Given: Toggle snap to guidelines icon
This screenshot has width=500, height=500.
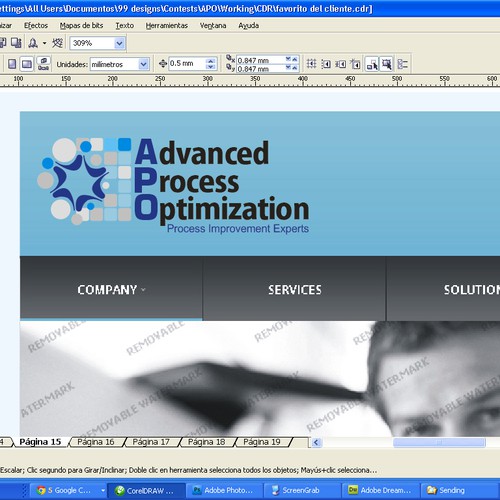Looking at the screenshot, I should click(x=326, y=64).
